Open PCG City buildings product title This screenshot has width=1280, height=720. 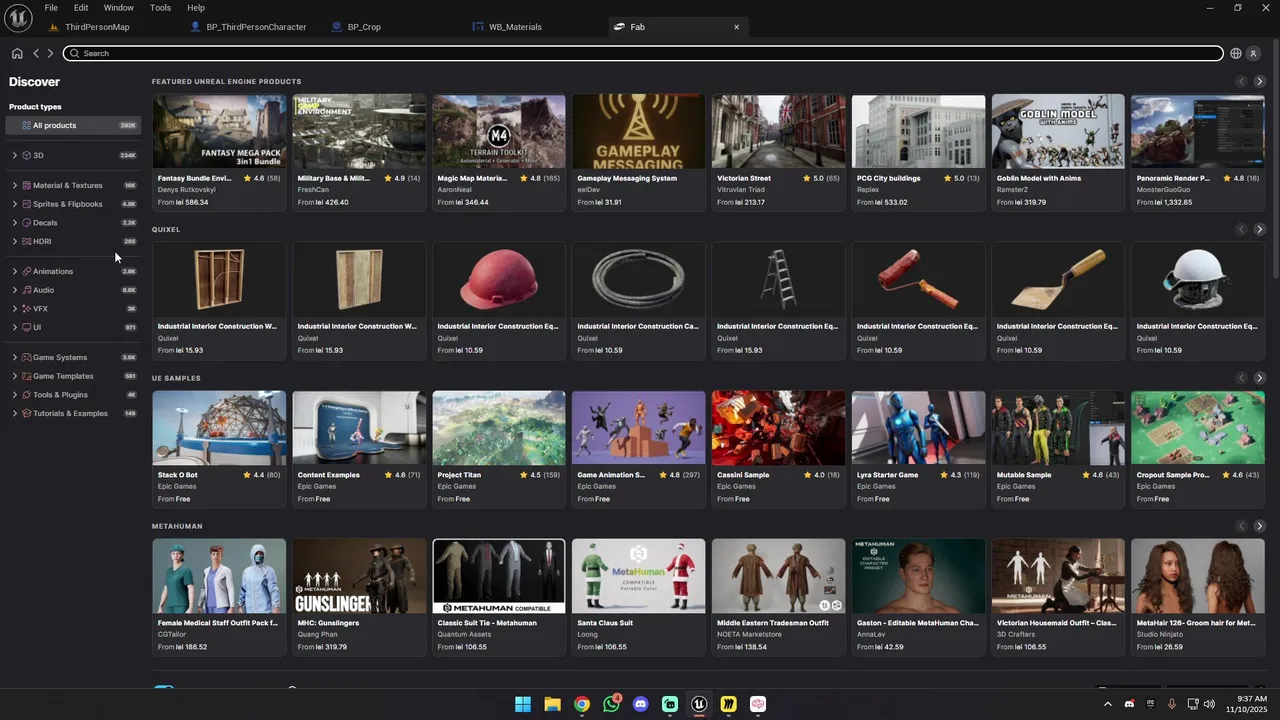889,178
